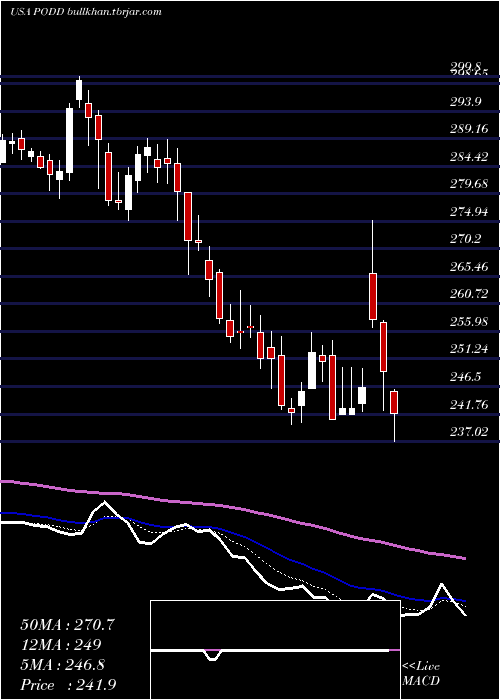Select the 270.2 price axis label
This screenshot has height=700, width=500.
click(465, 239)
